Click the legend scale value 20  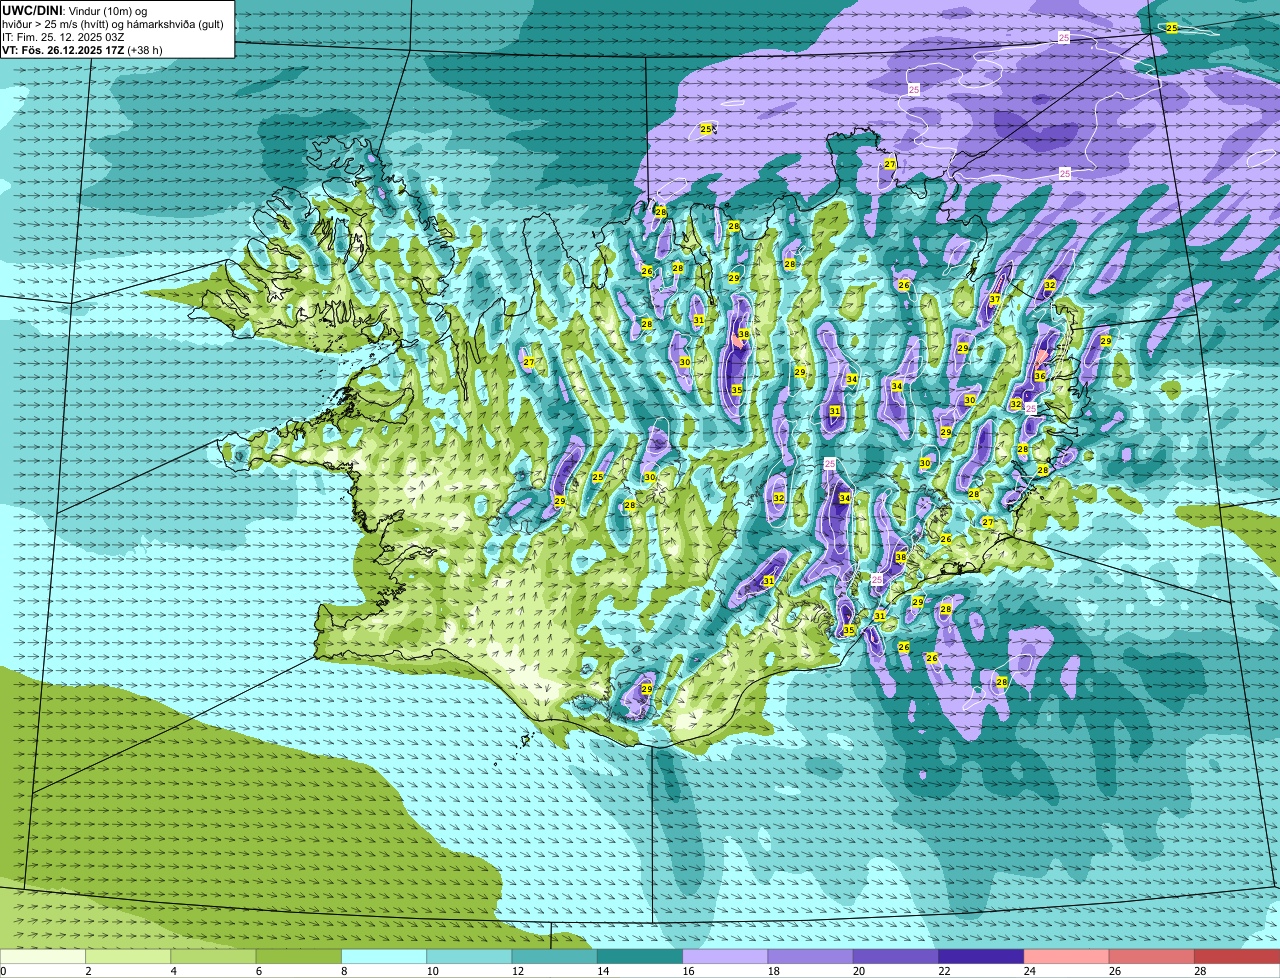(x=859, y=971)
